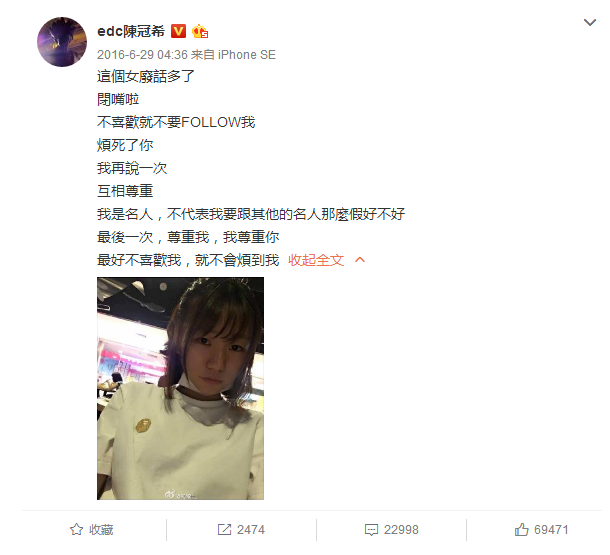Viewport: 610px width, 555px height.
Task: Click the comment bubble icon
Action: [371, 530]
